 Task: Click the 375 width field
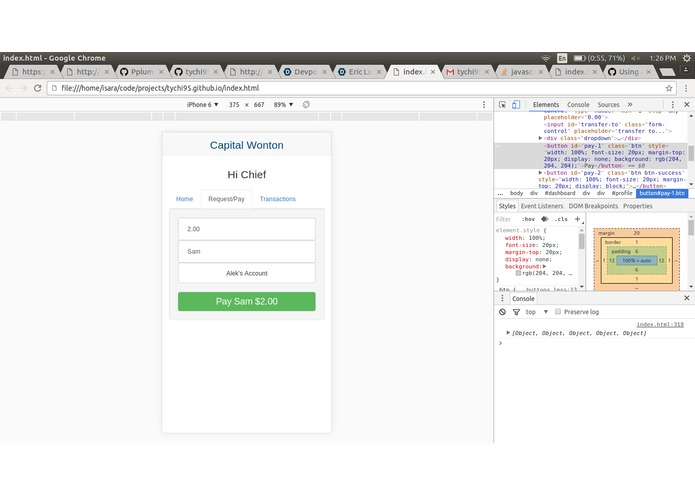pyautogui.click(x=234, y=105)
